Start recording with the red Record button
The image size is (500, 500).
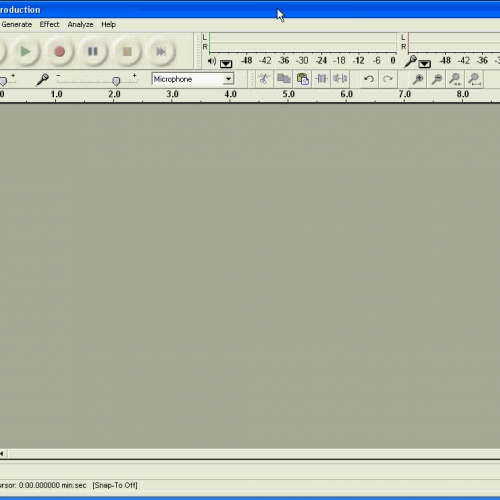click(x=60, y=52)
